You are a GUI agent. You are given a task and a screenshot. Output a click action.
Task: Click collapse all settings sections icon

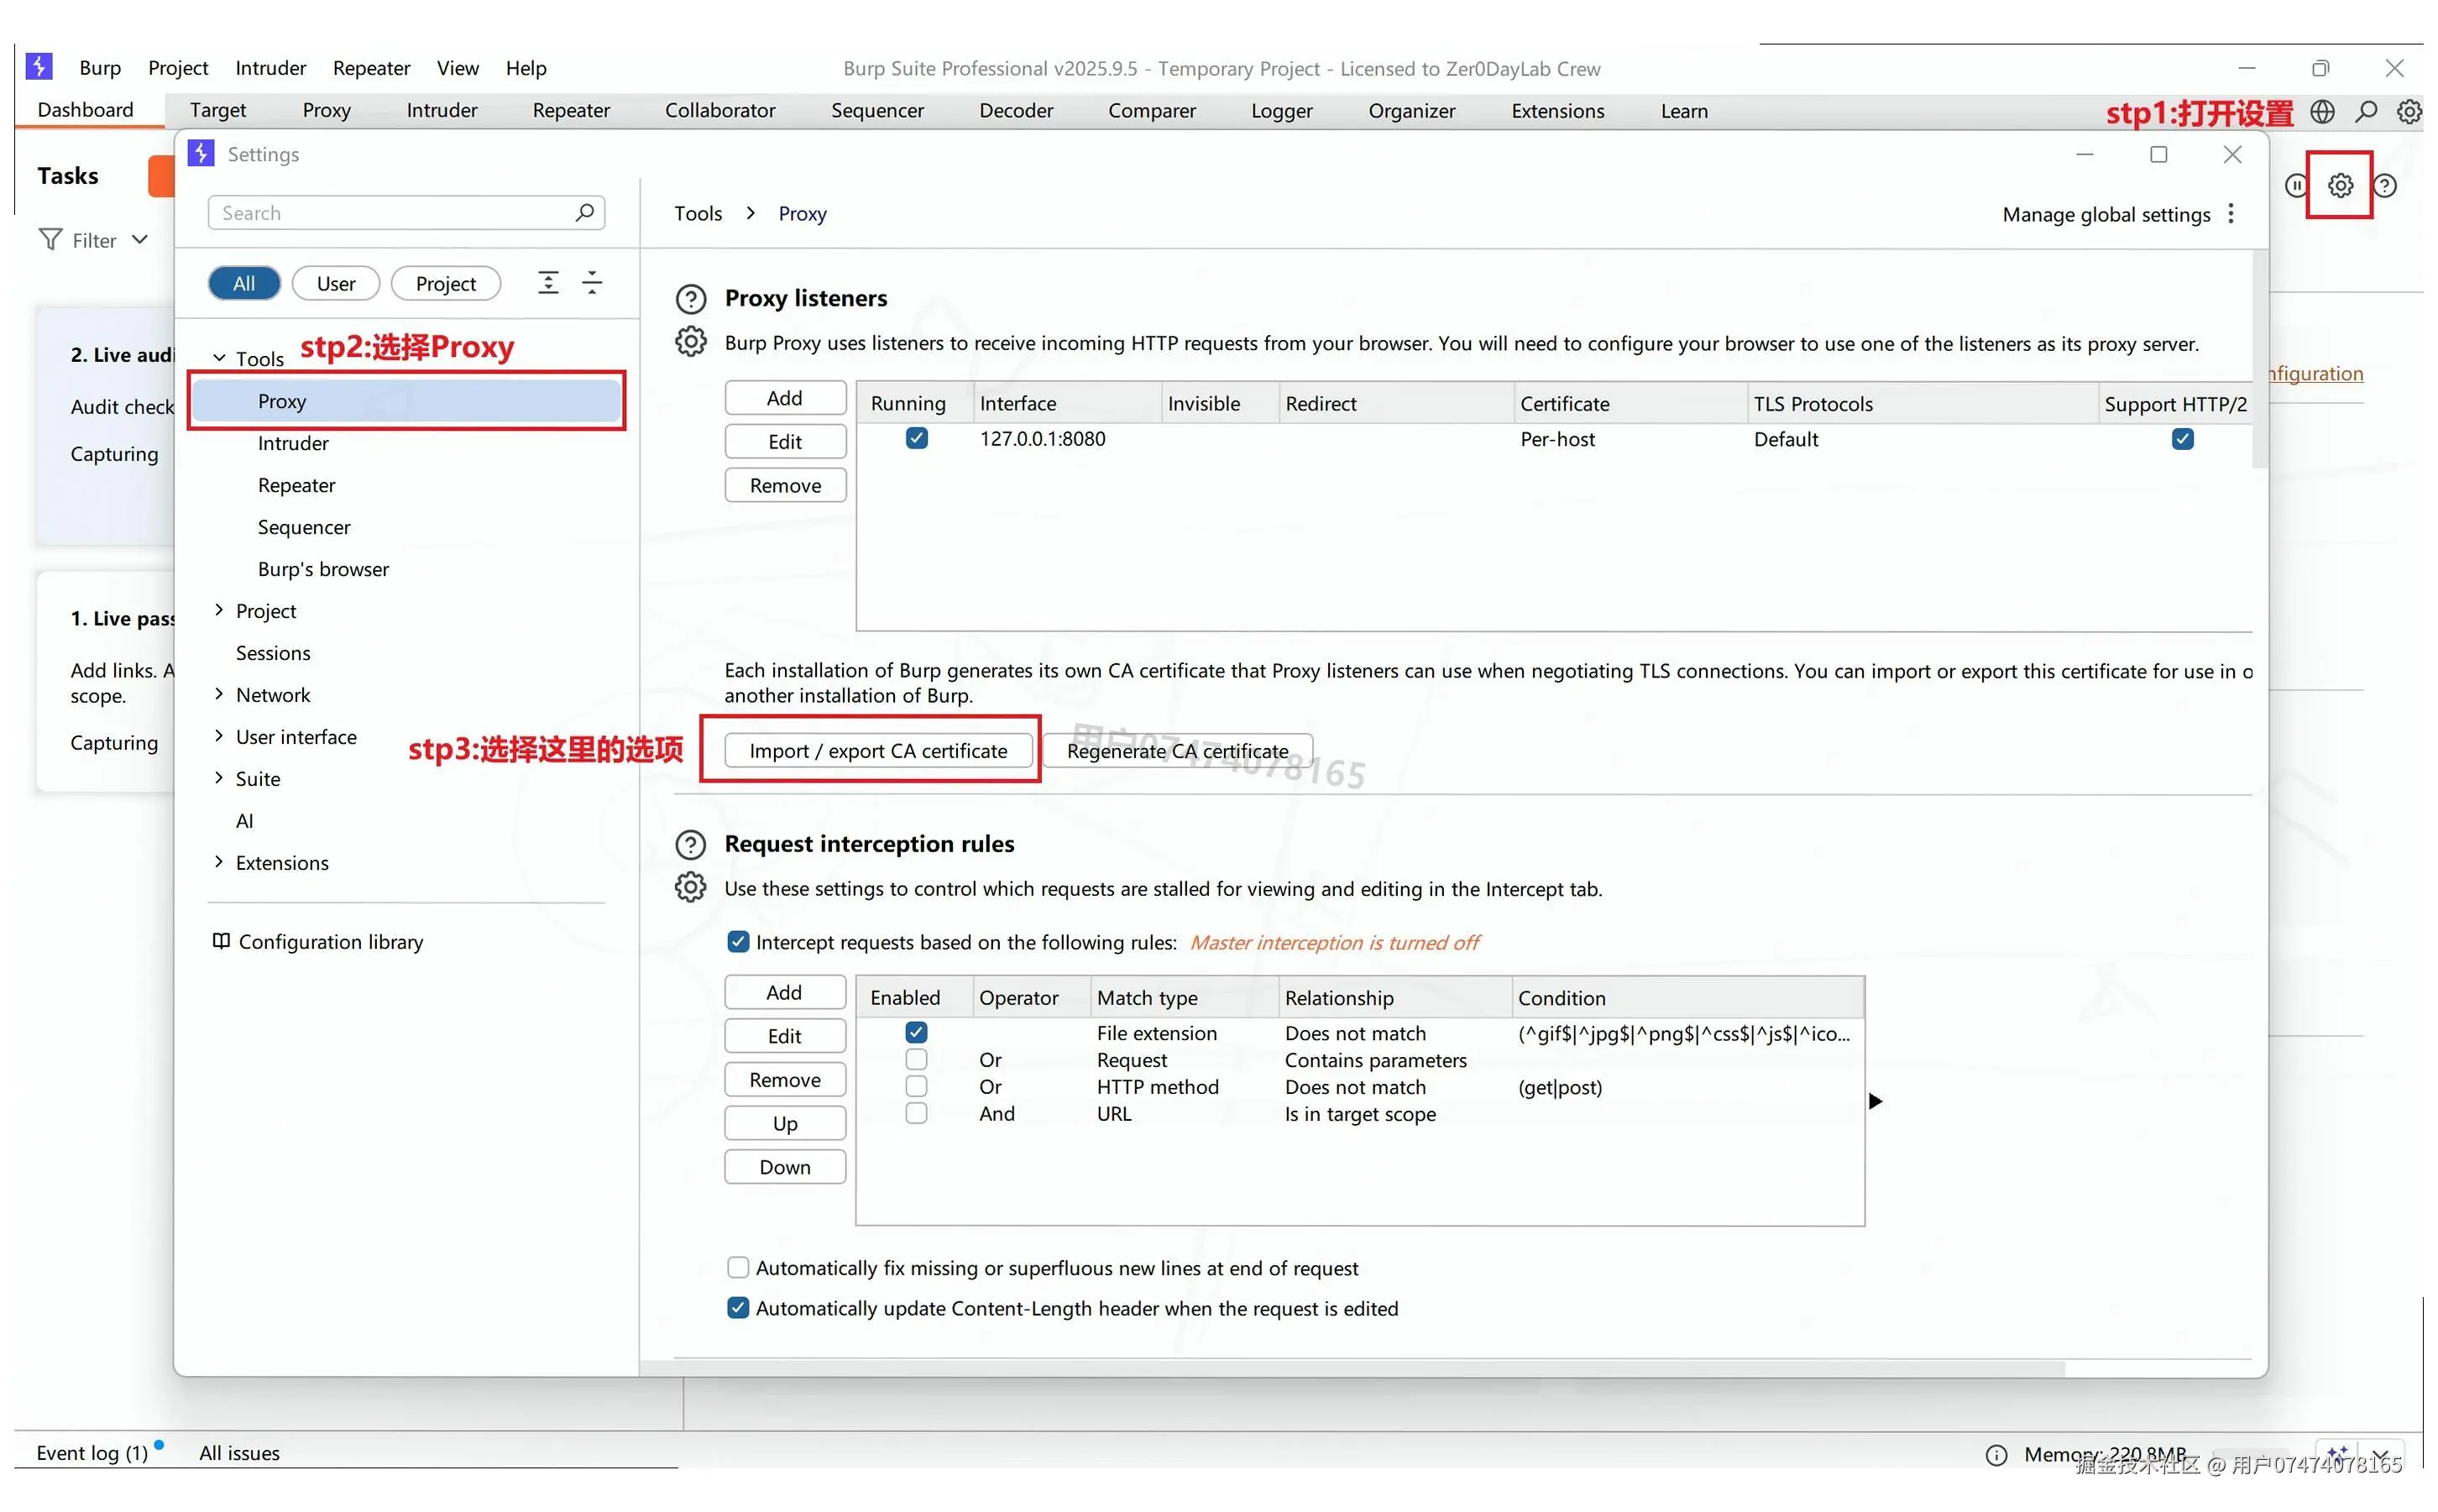[x=592, y=283]
